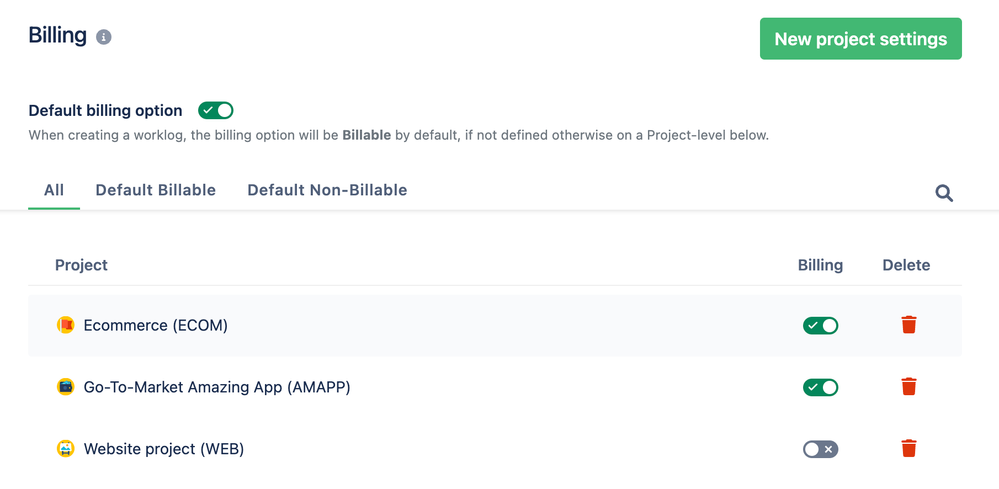Open the Default Non-Billable tab

(327, 190)
